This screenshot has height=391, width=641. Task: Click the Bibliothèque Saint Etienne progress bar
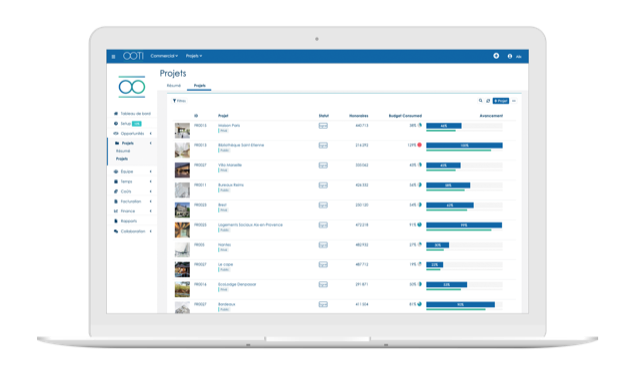(x=464, y=146)
